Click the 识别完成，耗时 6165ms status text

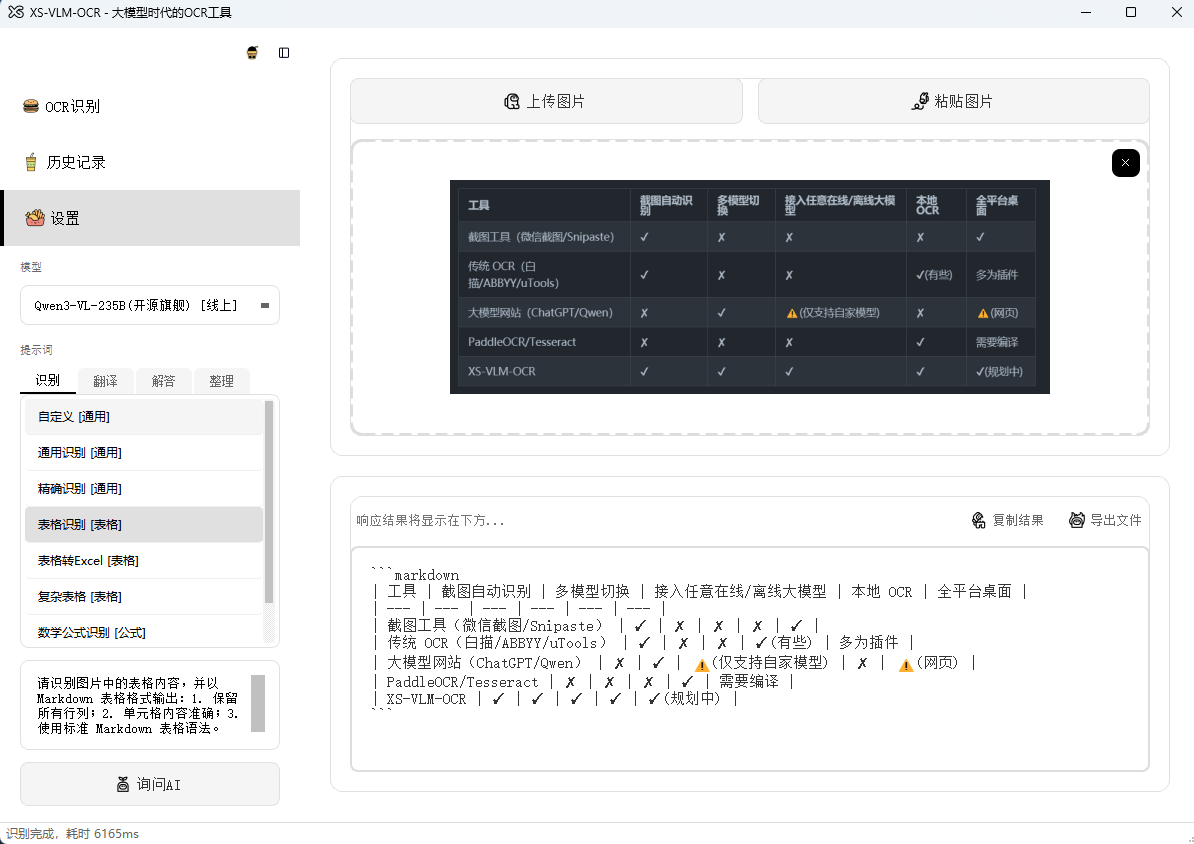pyautogui.click(x=72, y=834)
